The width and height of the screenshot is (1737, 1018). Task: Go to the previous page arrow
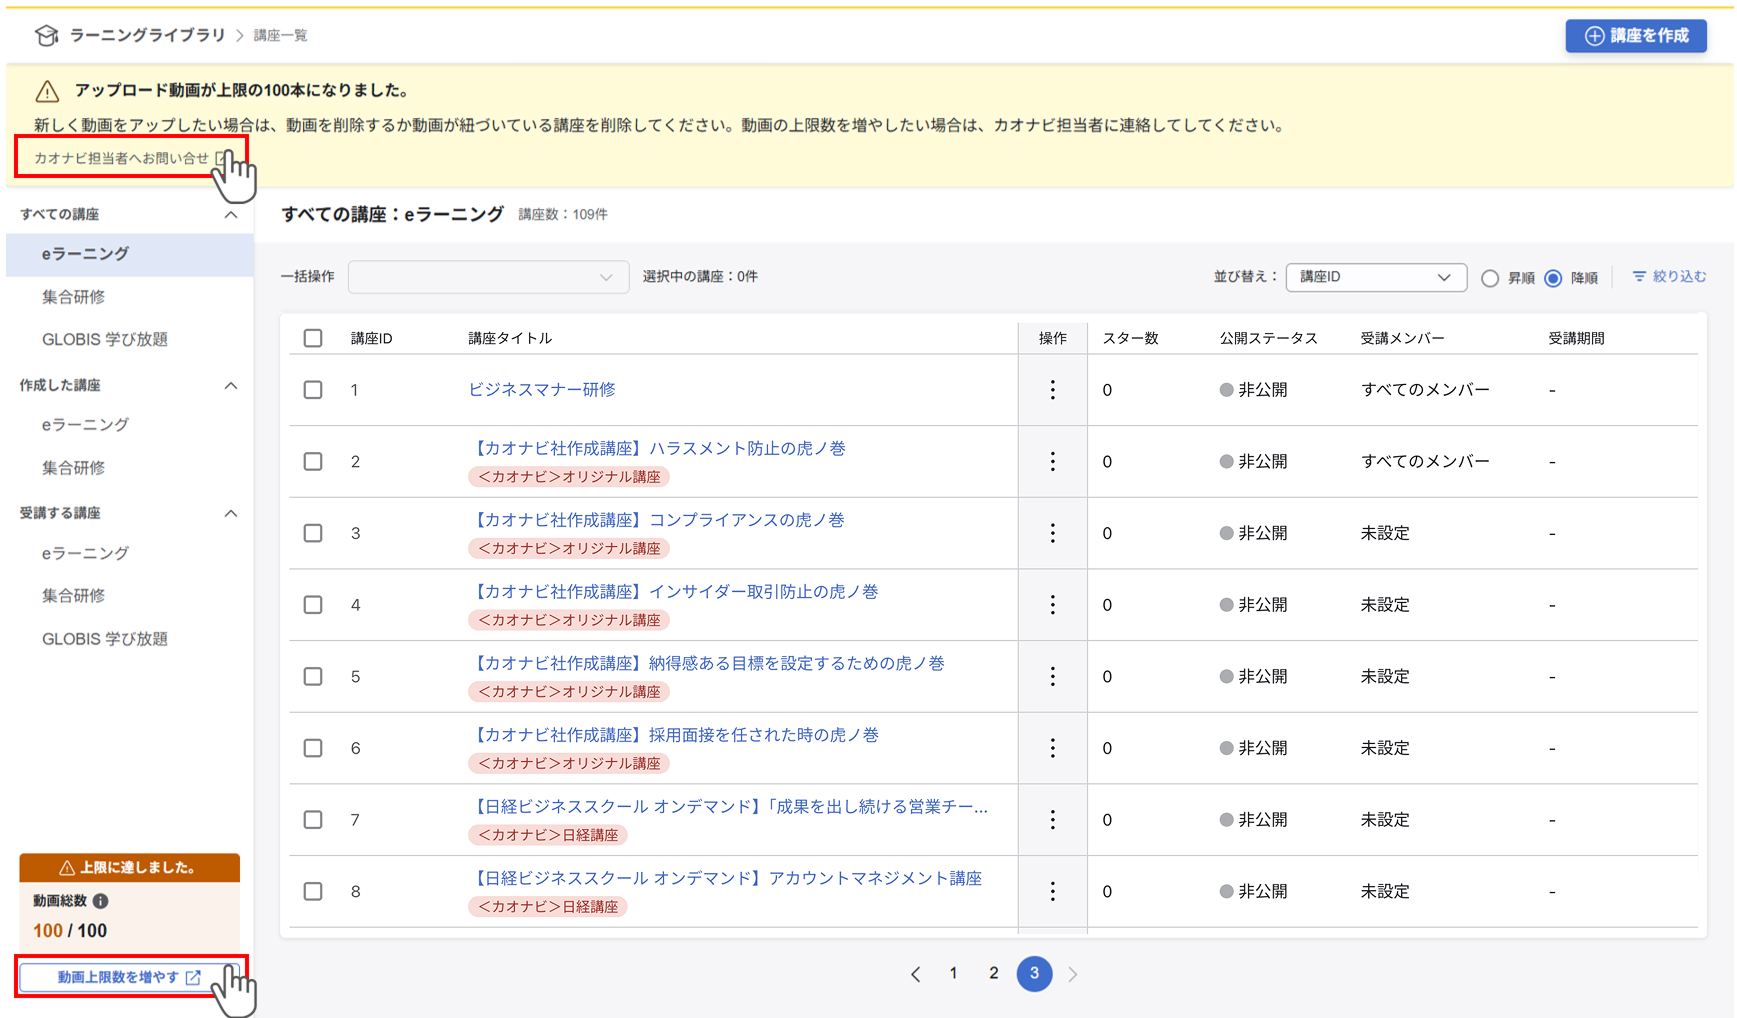tap(915, 974)
